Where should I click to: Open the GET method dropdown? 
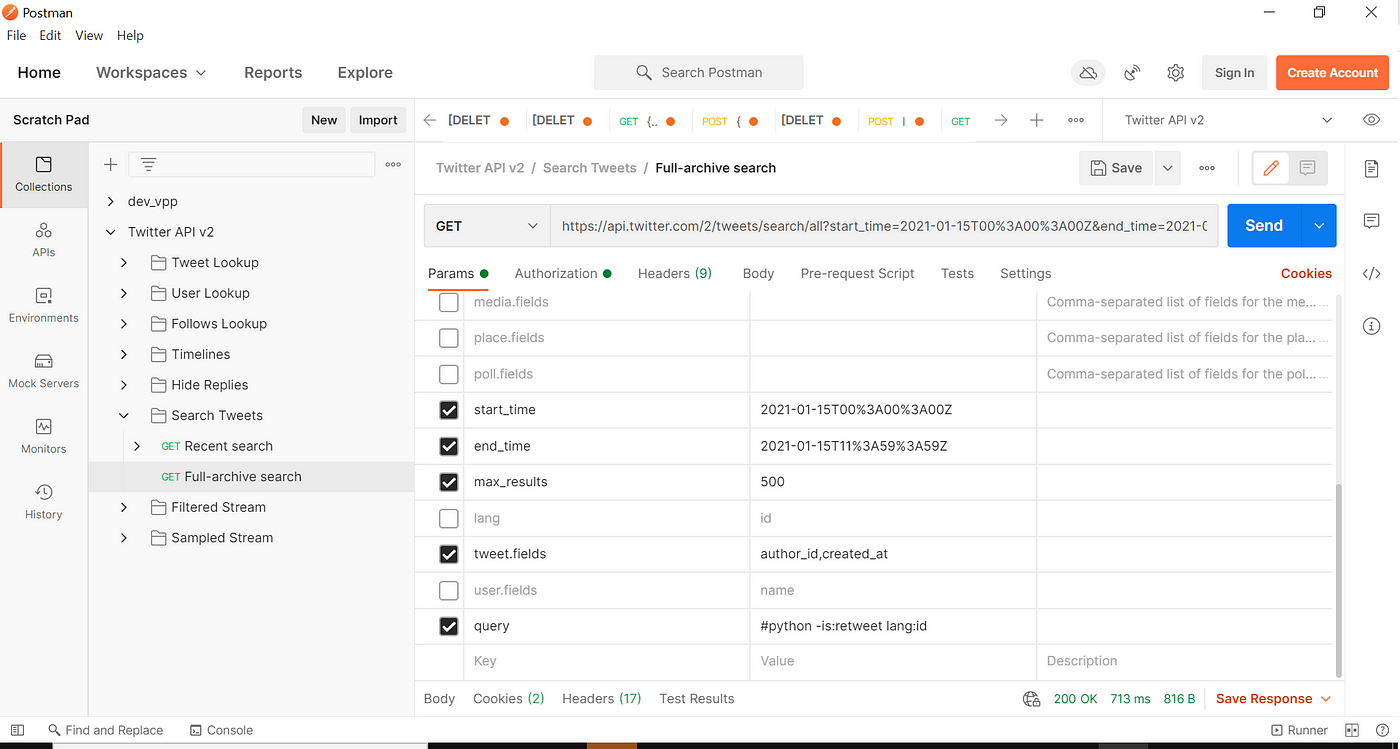click(x=487, y=226)
